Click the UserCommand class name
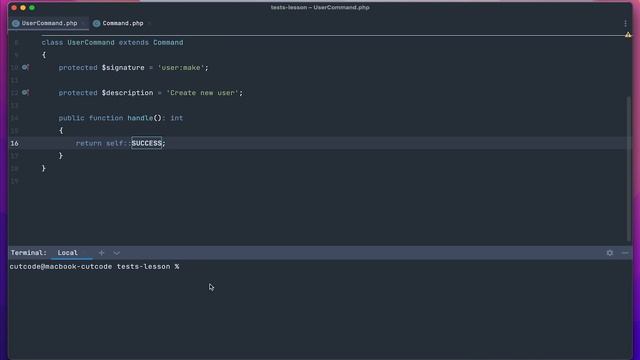This screenshot has width=640, height=360. coord(91,42)
